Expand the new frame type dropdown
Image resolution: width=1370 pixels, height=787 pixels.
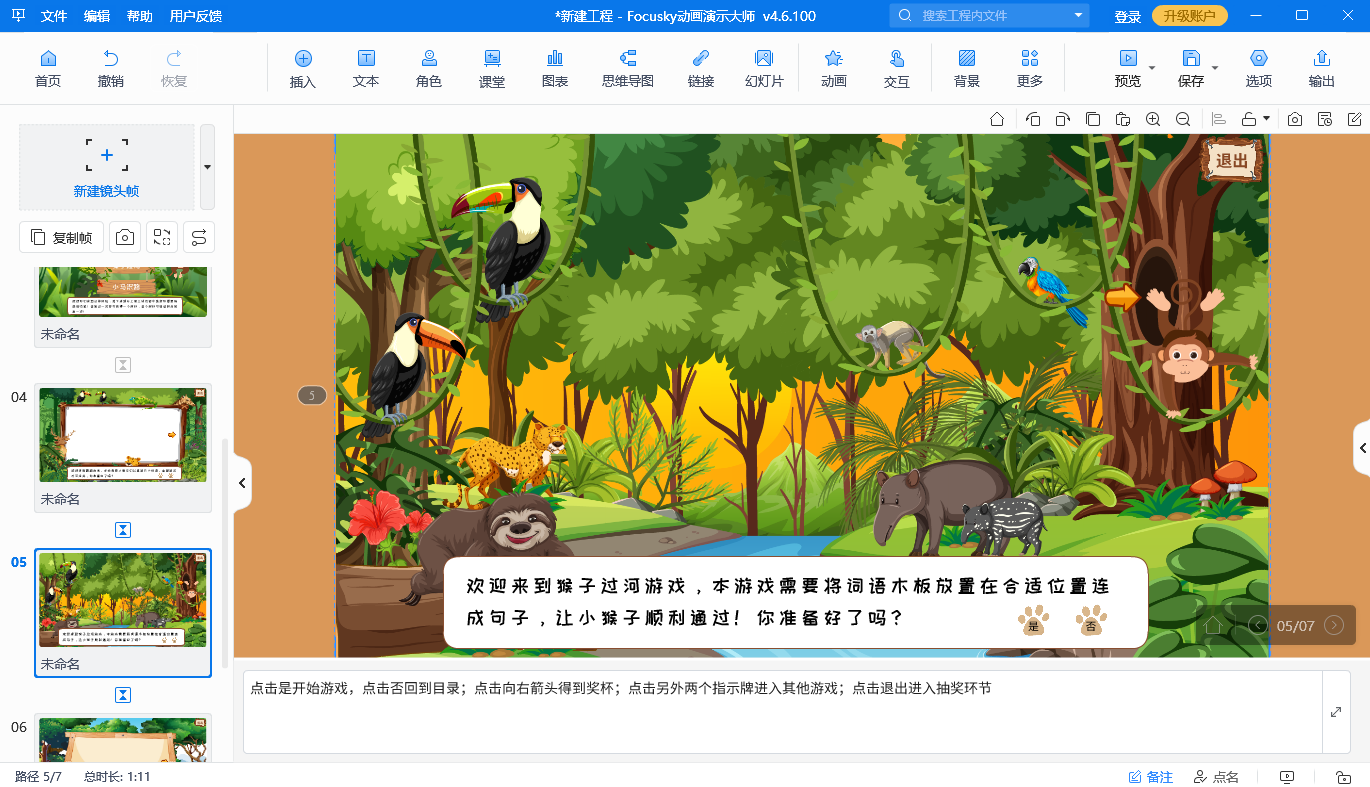pyautogui.click(x=207, y=167)
